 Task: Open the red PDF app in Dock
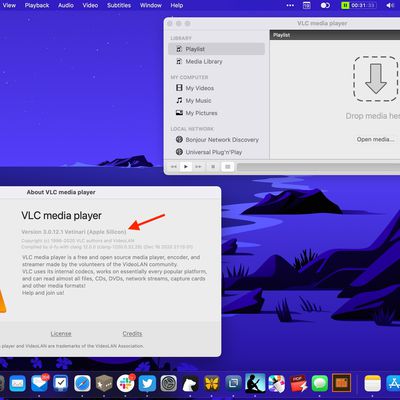[298, 384]
